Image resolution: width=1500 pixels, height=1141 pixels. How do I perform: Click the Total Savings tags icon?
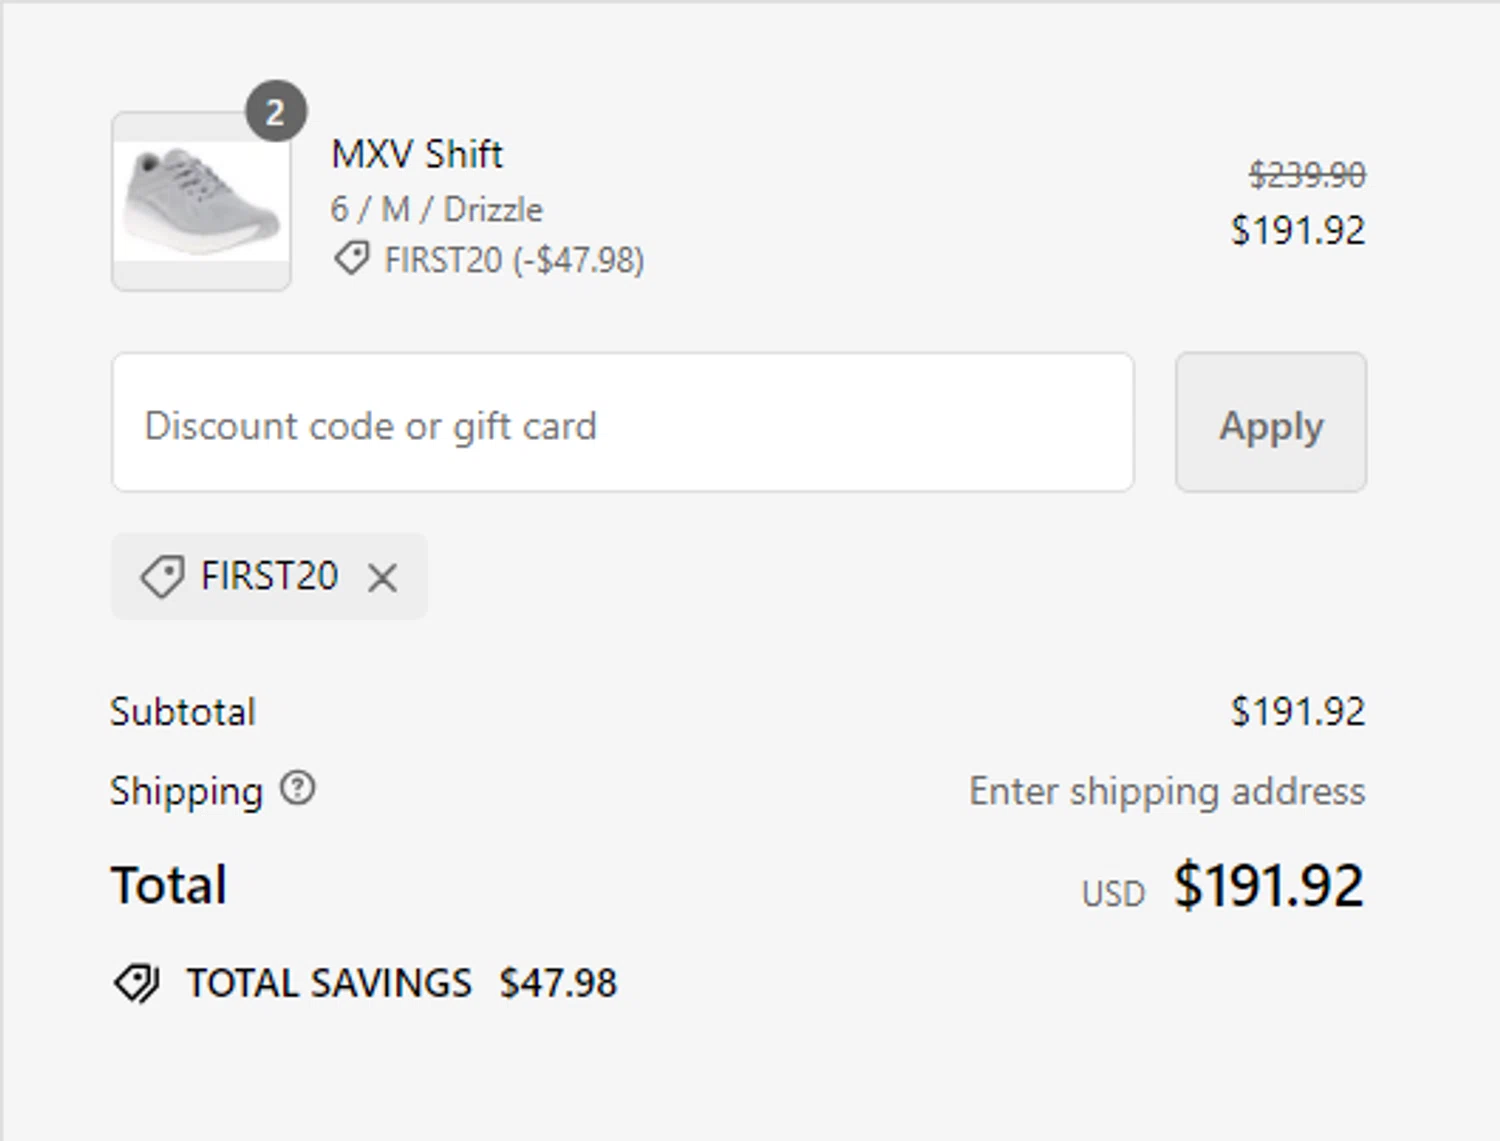tap(137, 983)
